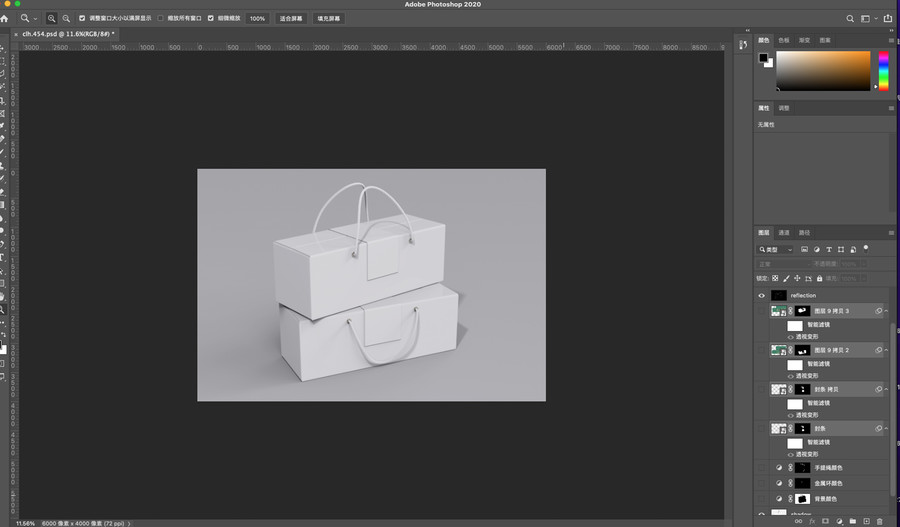Click the foreground color swatch in Color panel
The width and height of the screenshot is (900, 527).
coord(763,57)
